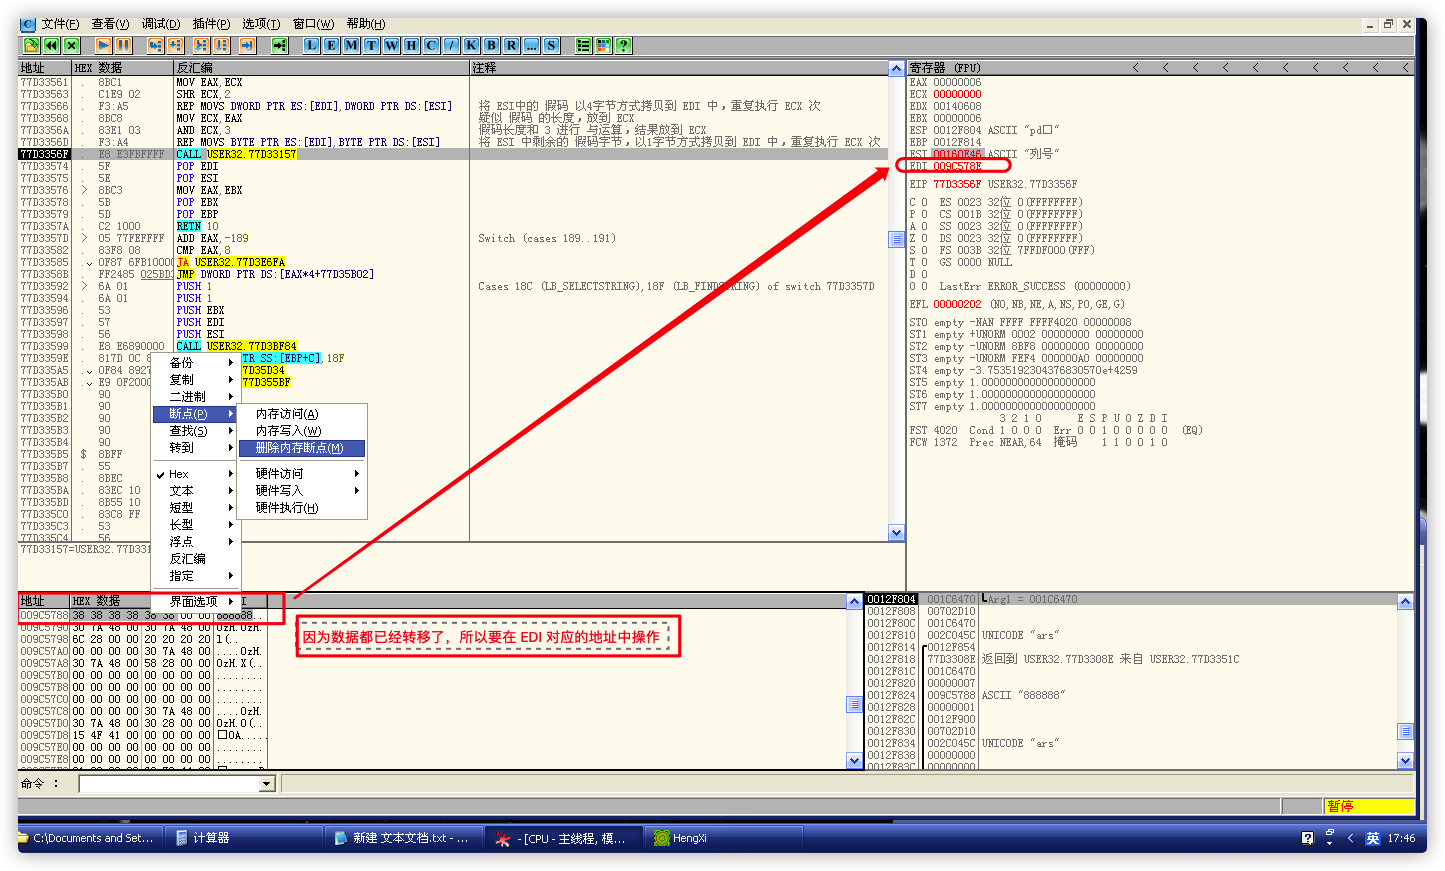This screenshot has height=871, width=1445.
Task: Click the Pause execution toolbar icon
Action: [123, 45]
